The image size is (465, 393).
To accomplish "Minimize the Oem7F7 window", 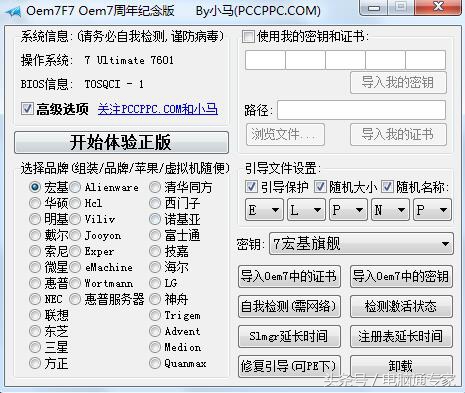I will [374, 8].
